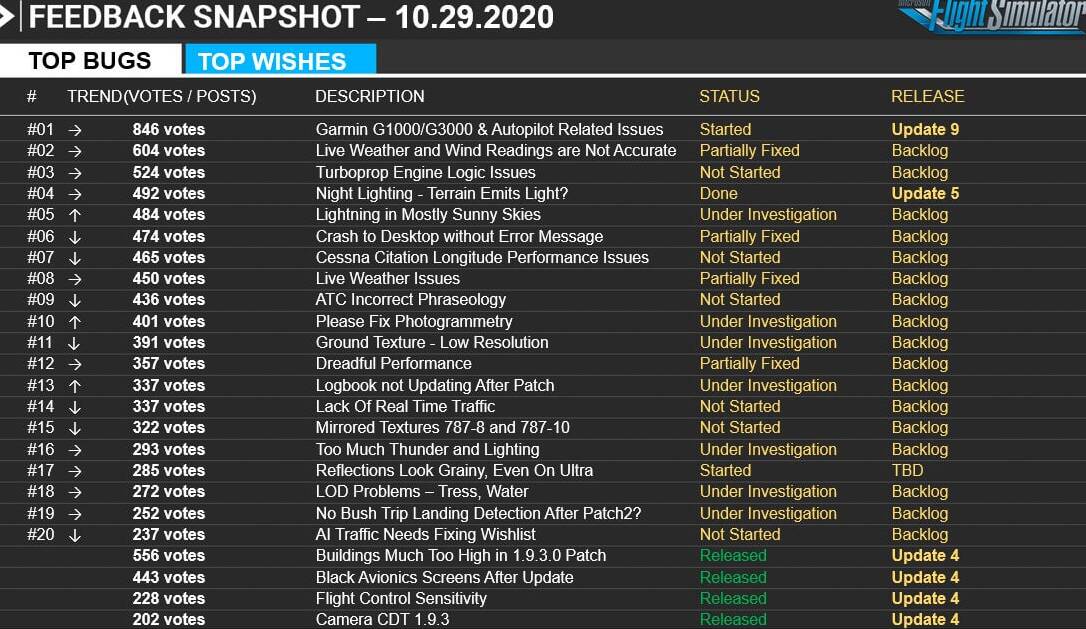Select 'Crash to Desktop without Error Message'

[459, 236]
